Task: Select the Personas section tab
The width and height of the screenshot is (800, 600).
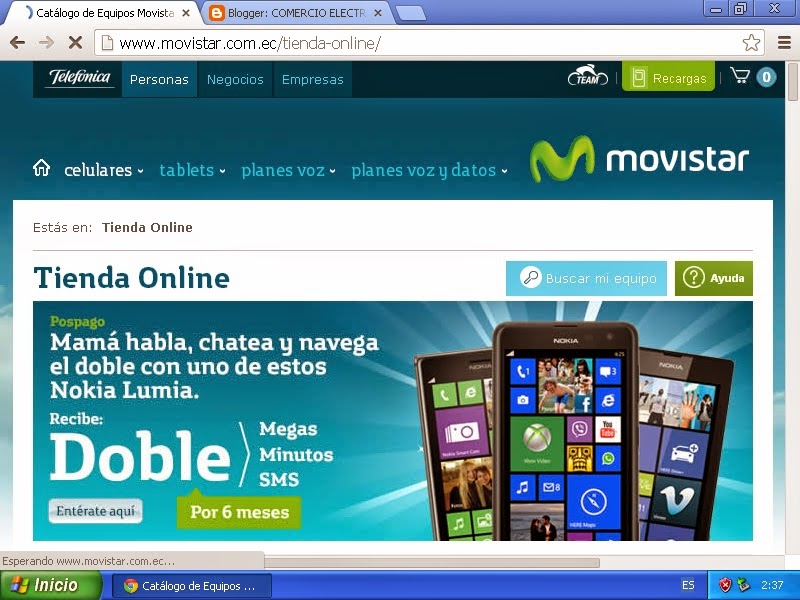Action: click(159, 79)
